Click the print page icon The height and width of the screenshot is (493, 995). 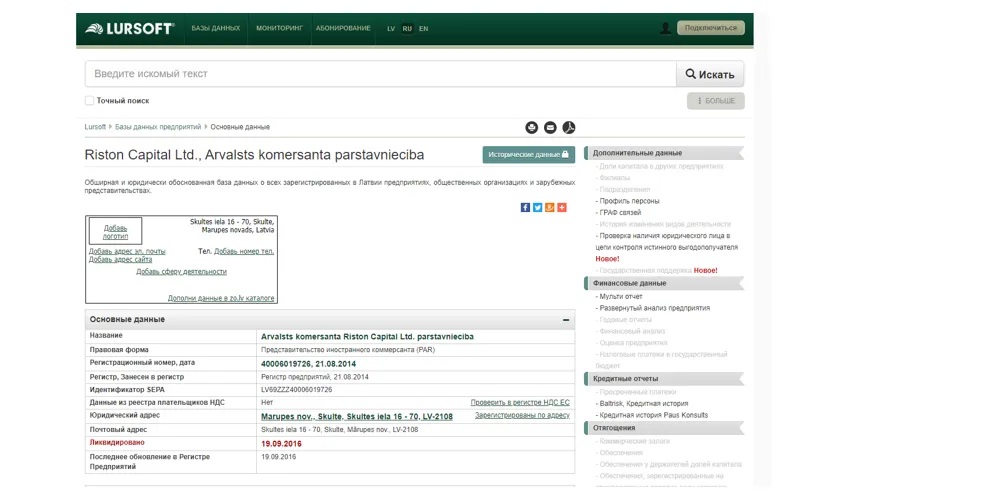pyautogui.click(x=531, y=127)
